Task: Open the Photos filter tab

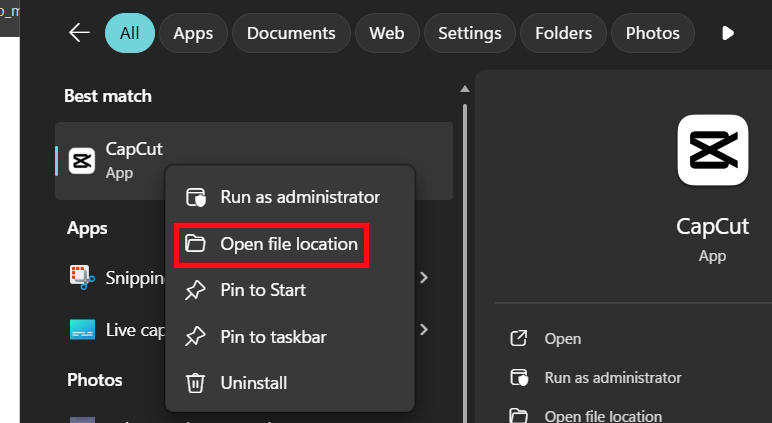Action: tap(652, 33)
